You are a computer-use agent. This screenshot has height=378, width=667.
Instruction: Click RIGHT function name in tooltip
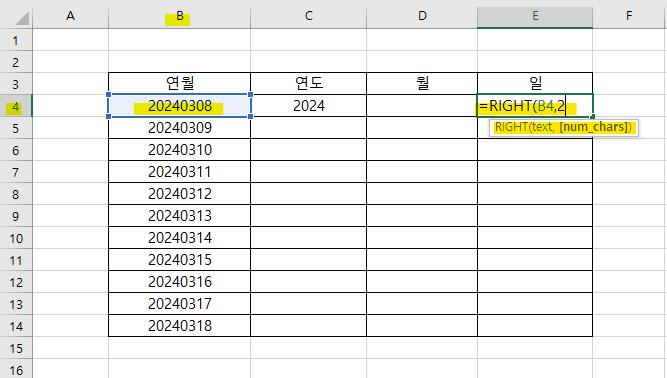click(511, 127)
